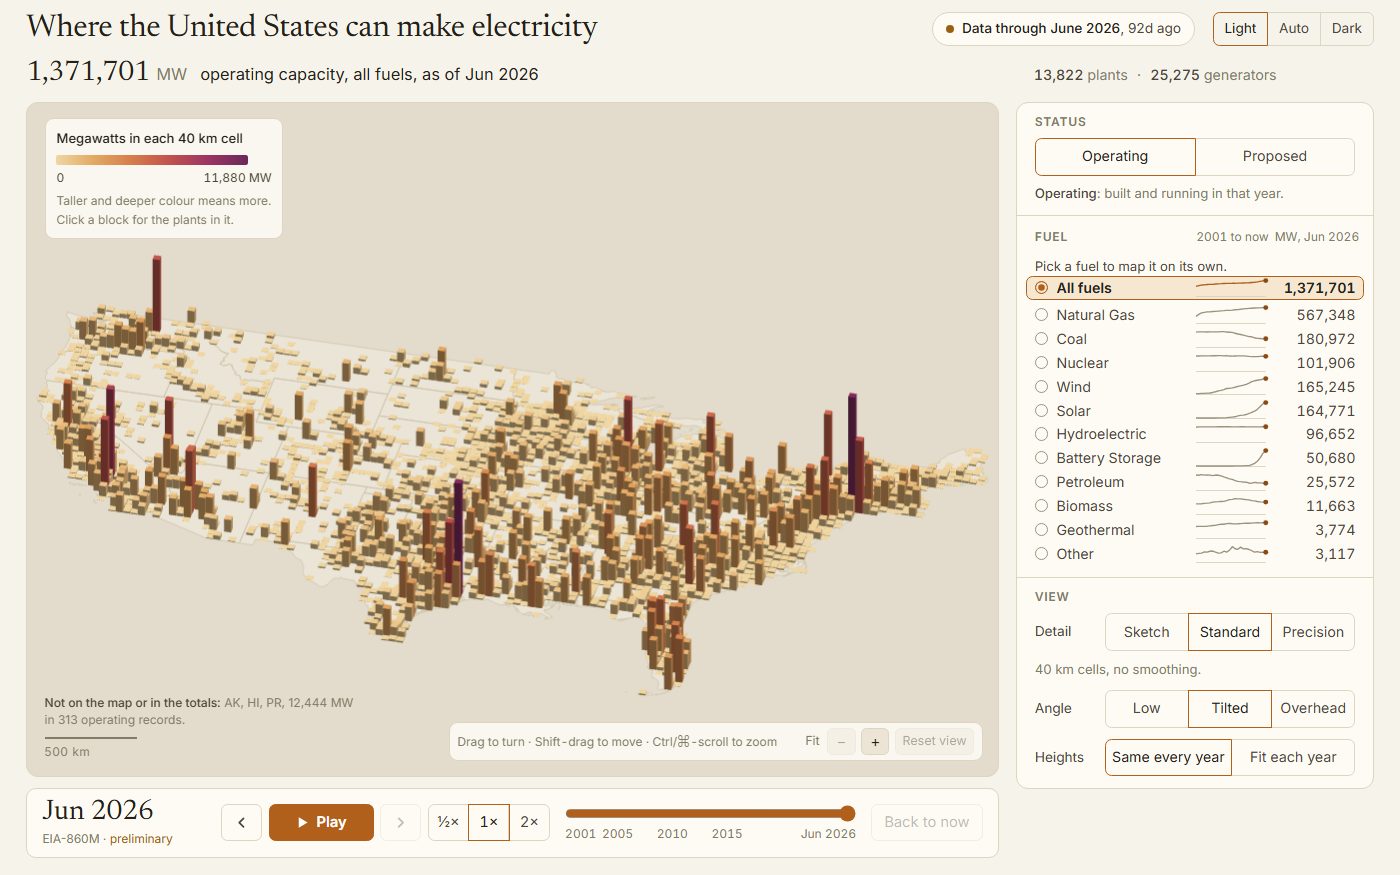
Task: Switch theme to Dark
Action: (x=1347, y=28)
